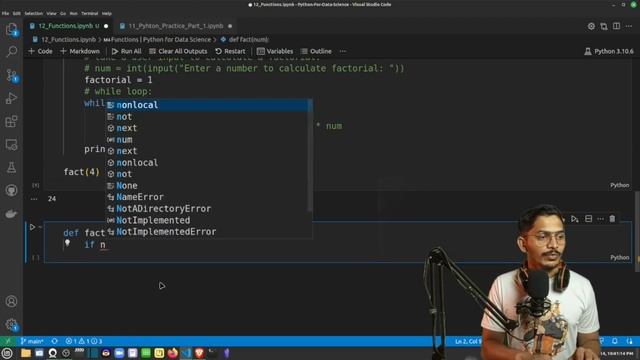Open the cell language picker Python in active cell
Viewport: 640px width, 360px height.
click(x=620, y=258)
